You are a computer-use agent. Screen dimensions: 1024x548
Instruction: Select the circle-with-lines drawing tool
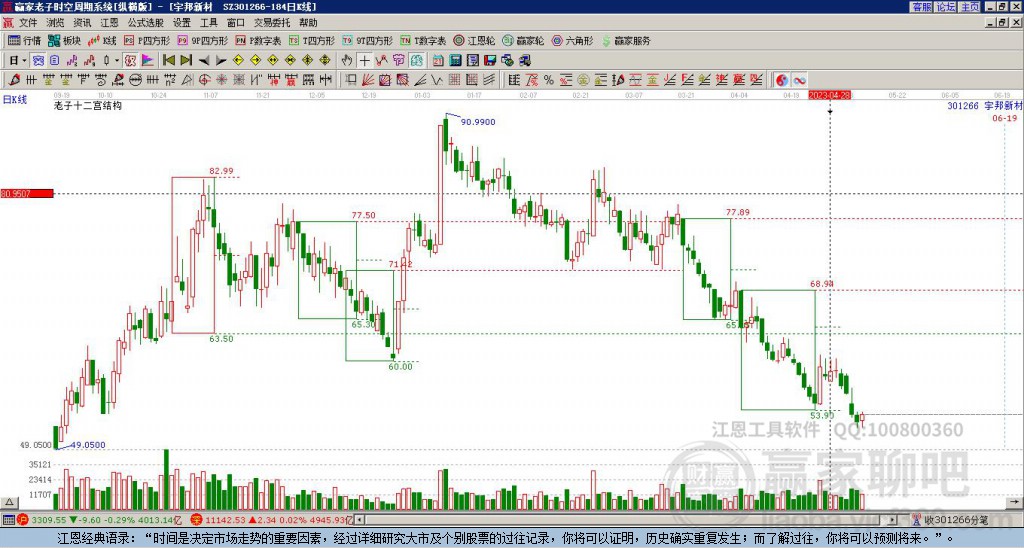tap(135, 80)
